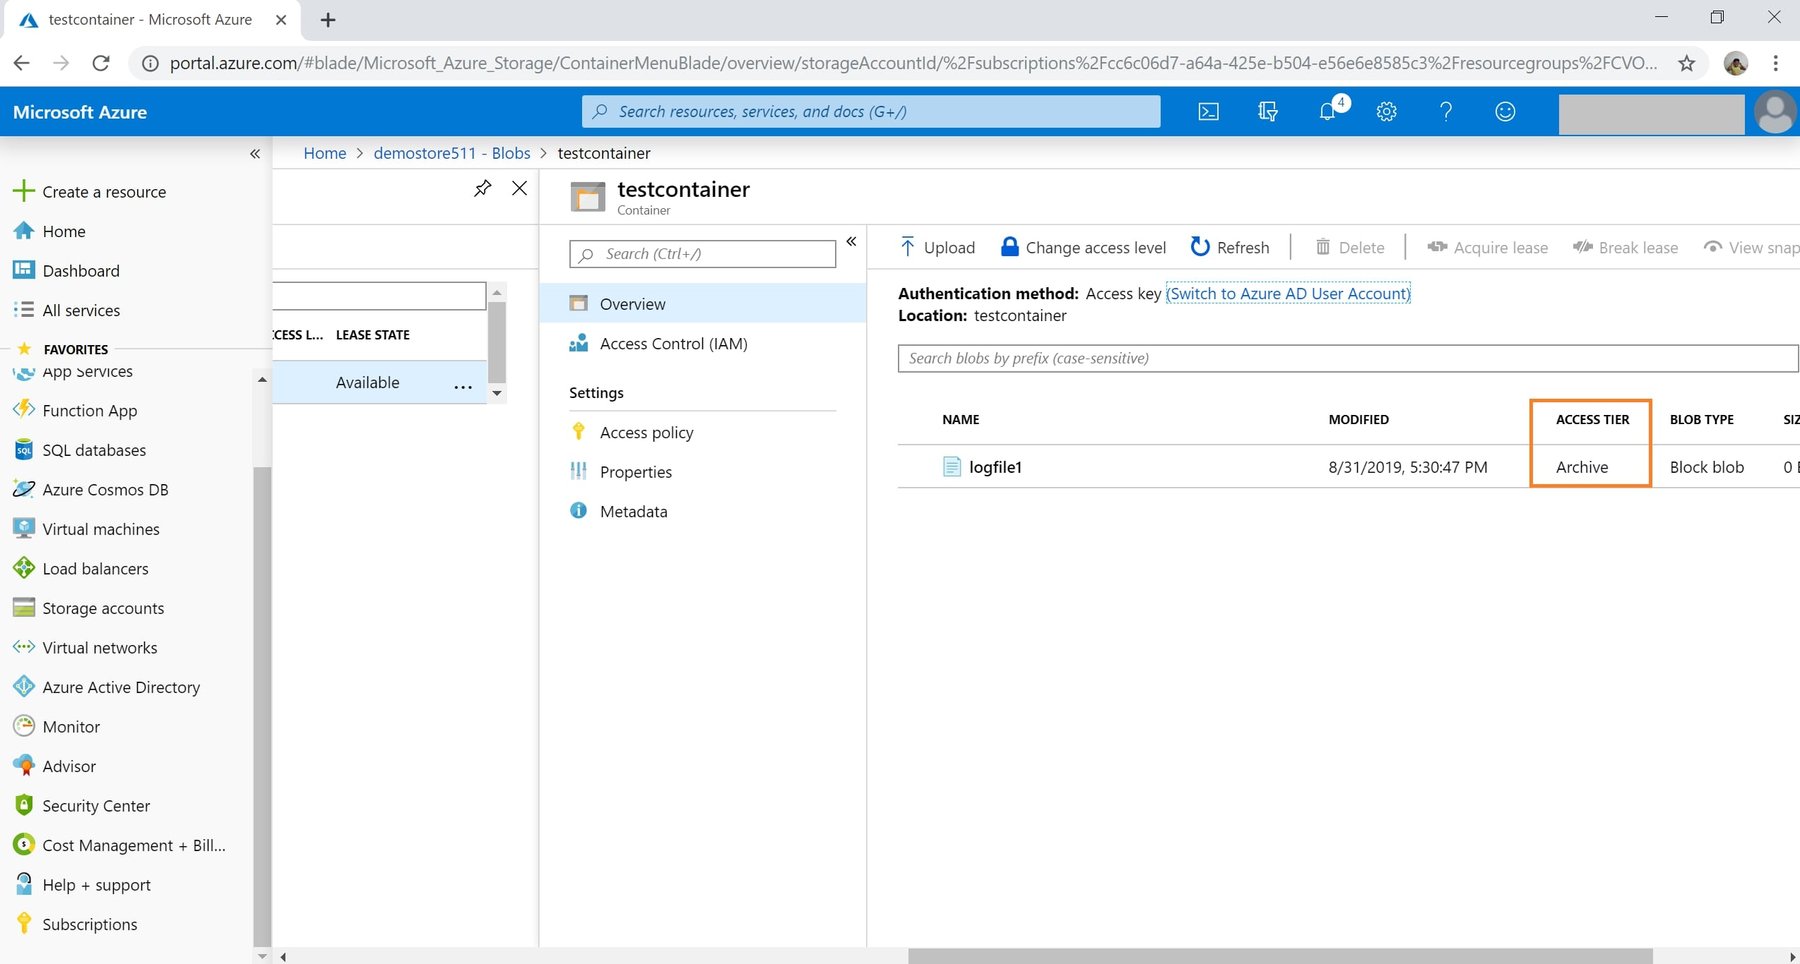The width and height of the screenshot is (1800, 964).
Task: Switch to Access Control (IAM)
Action: (x=673, y=343)
